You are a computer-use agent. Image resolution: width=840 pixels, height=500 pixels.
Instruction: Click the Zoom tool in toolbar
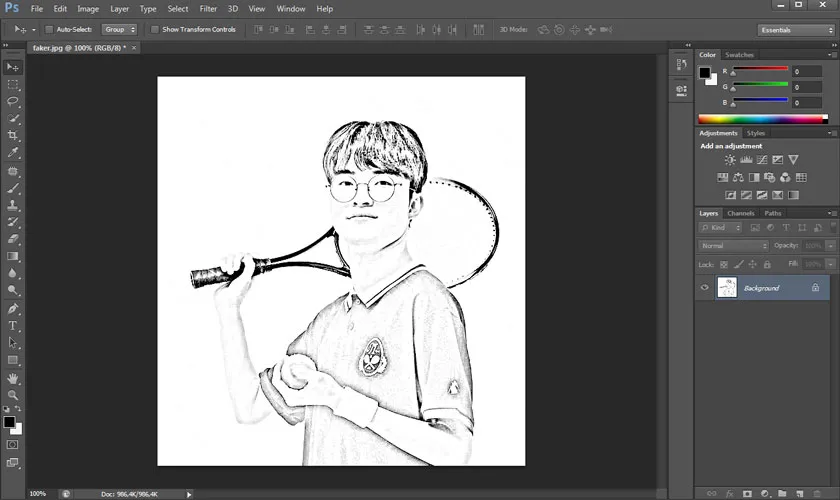pos(13,396)
